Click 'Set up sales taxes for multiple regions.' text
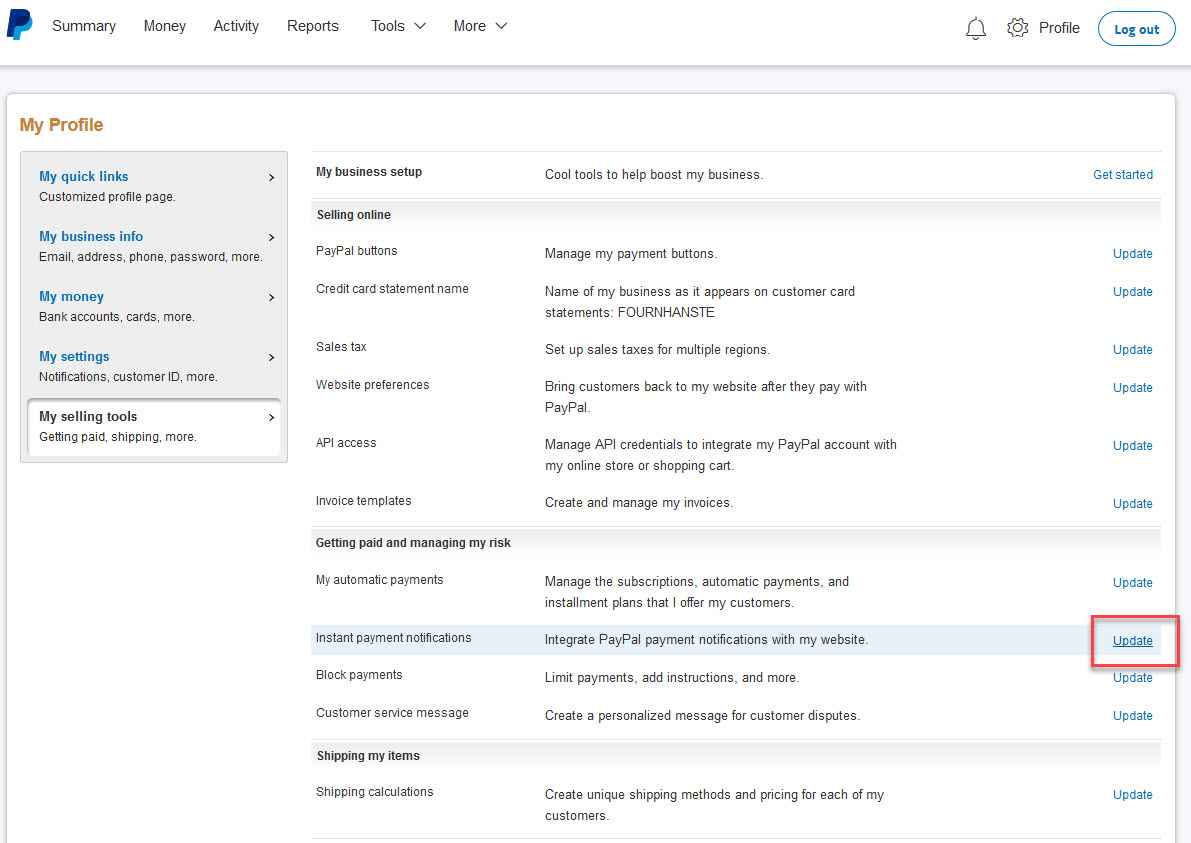This screenshot has width=1191, height=843. (658, 349)
